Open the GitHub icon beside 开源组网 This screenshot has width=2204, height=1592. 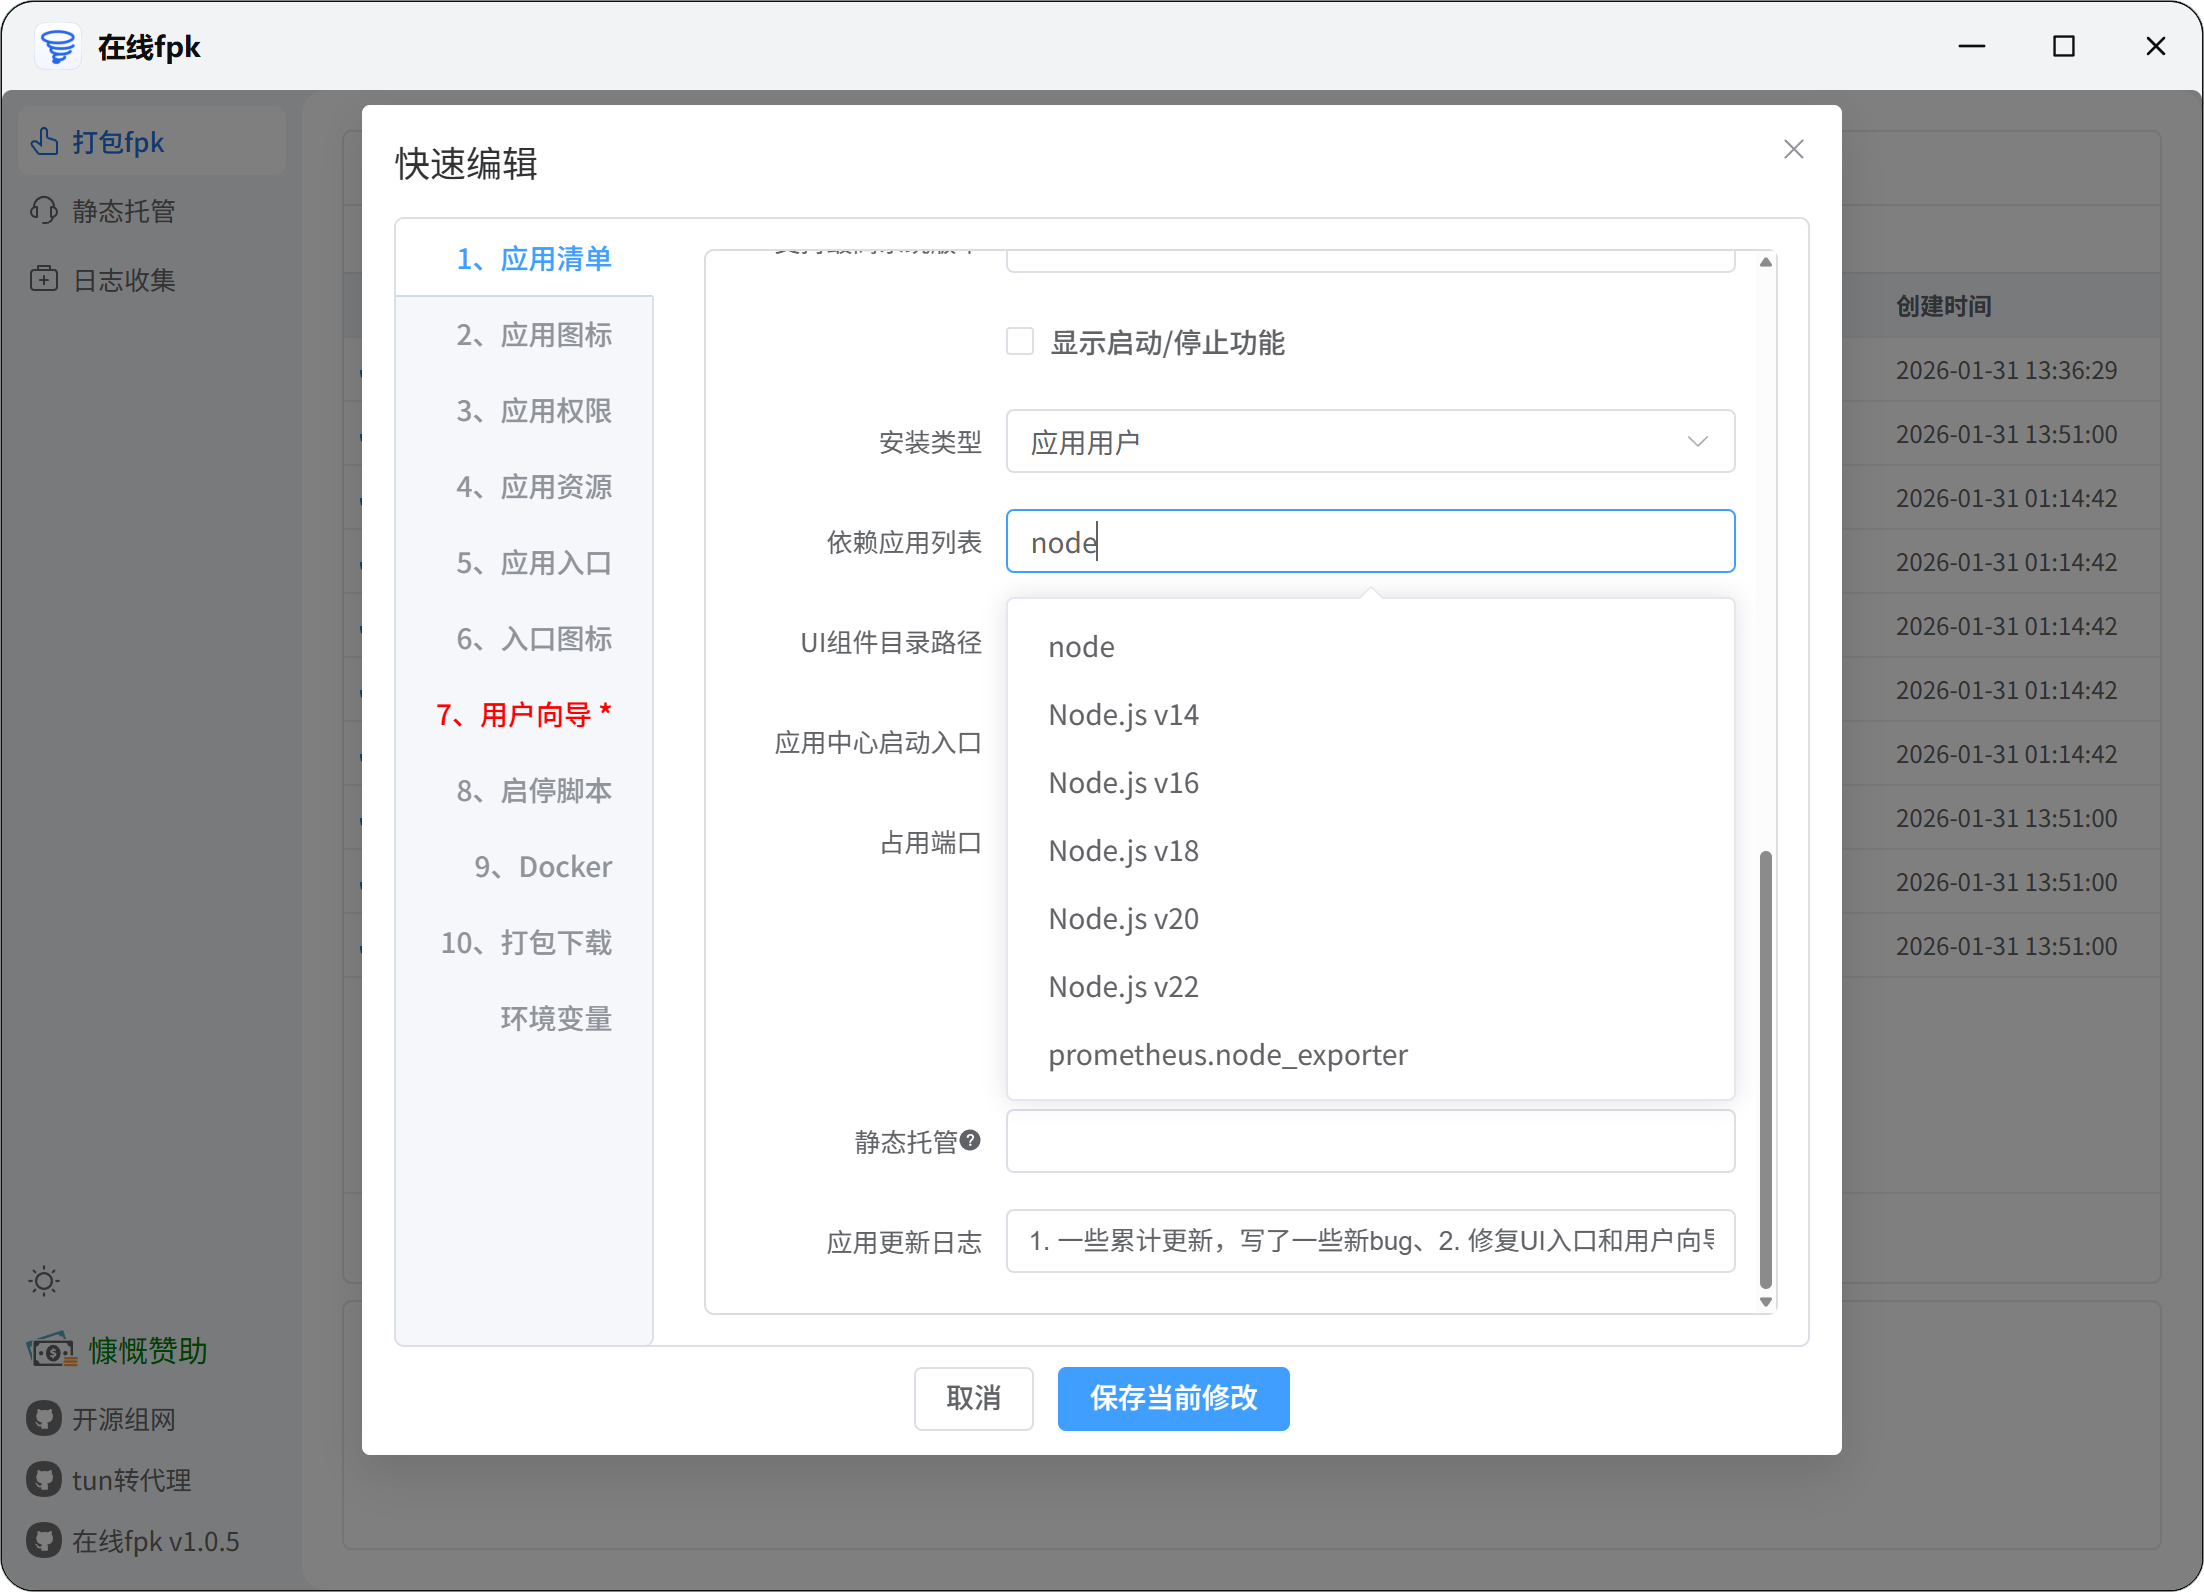point(42,1419)
